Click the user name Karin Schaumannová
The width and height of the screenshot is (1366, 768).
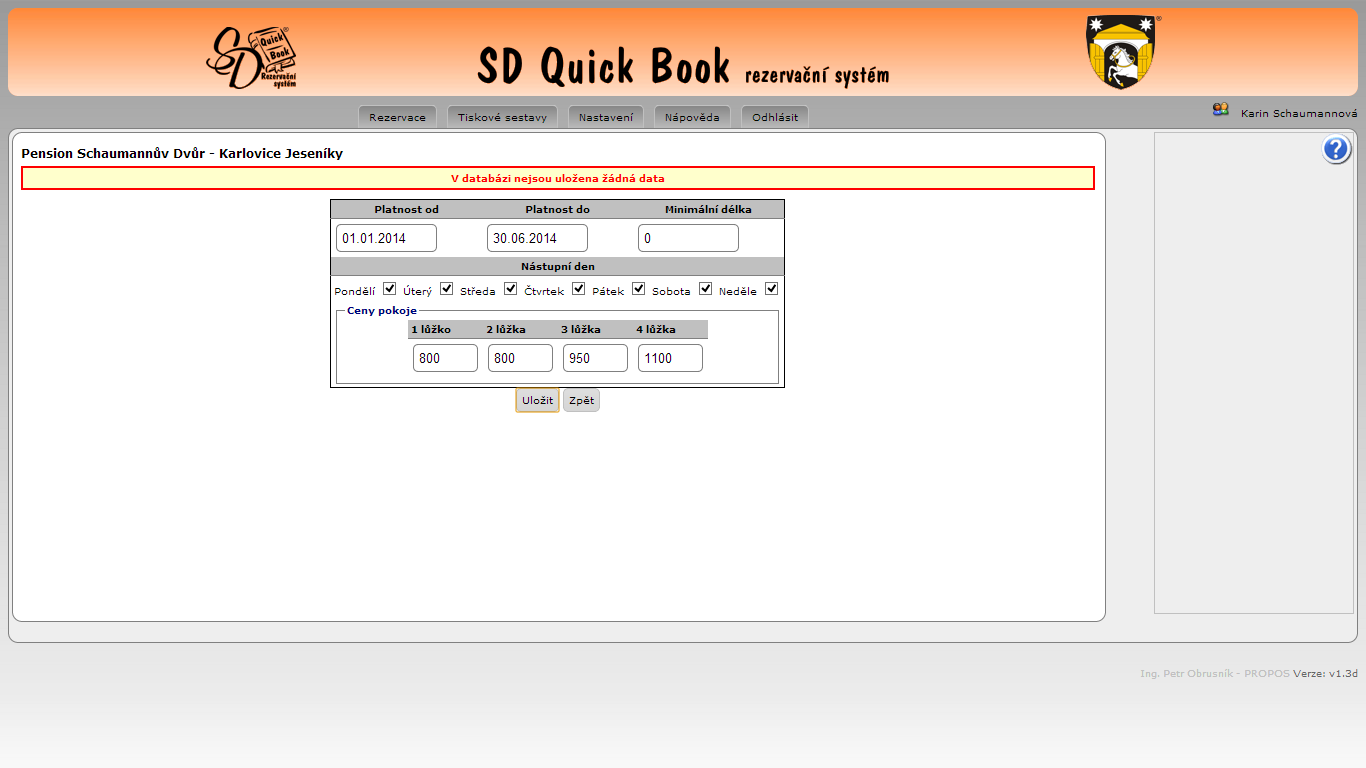click(1299, 114)
